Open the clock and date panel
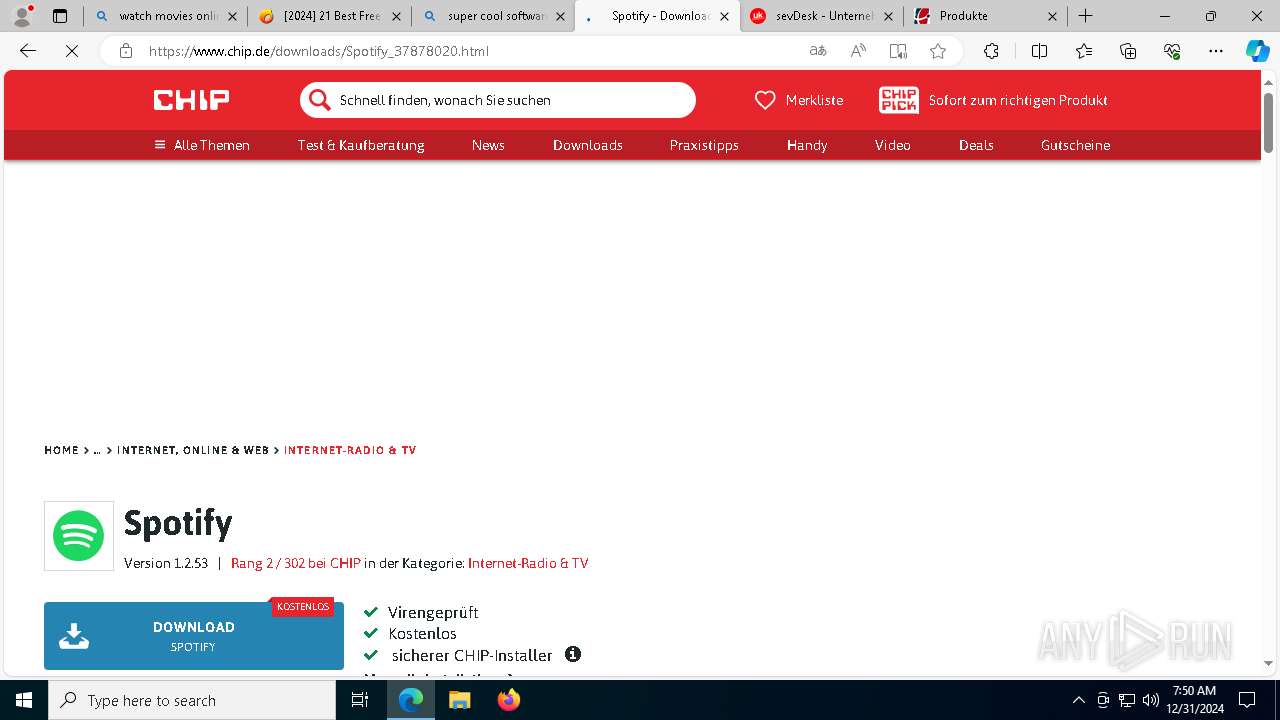 tap(1194, 700)
